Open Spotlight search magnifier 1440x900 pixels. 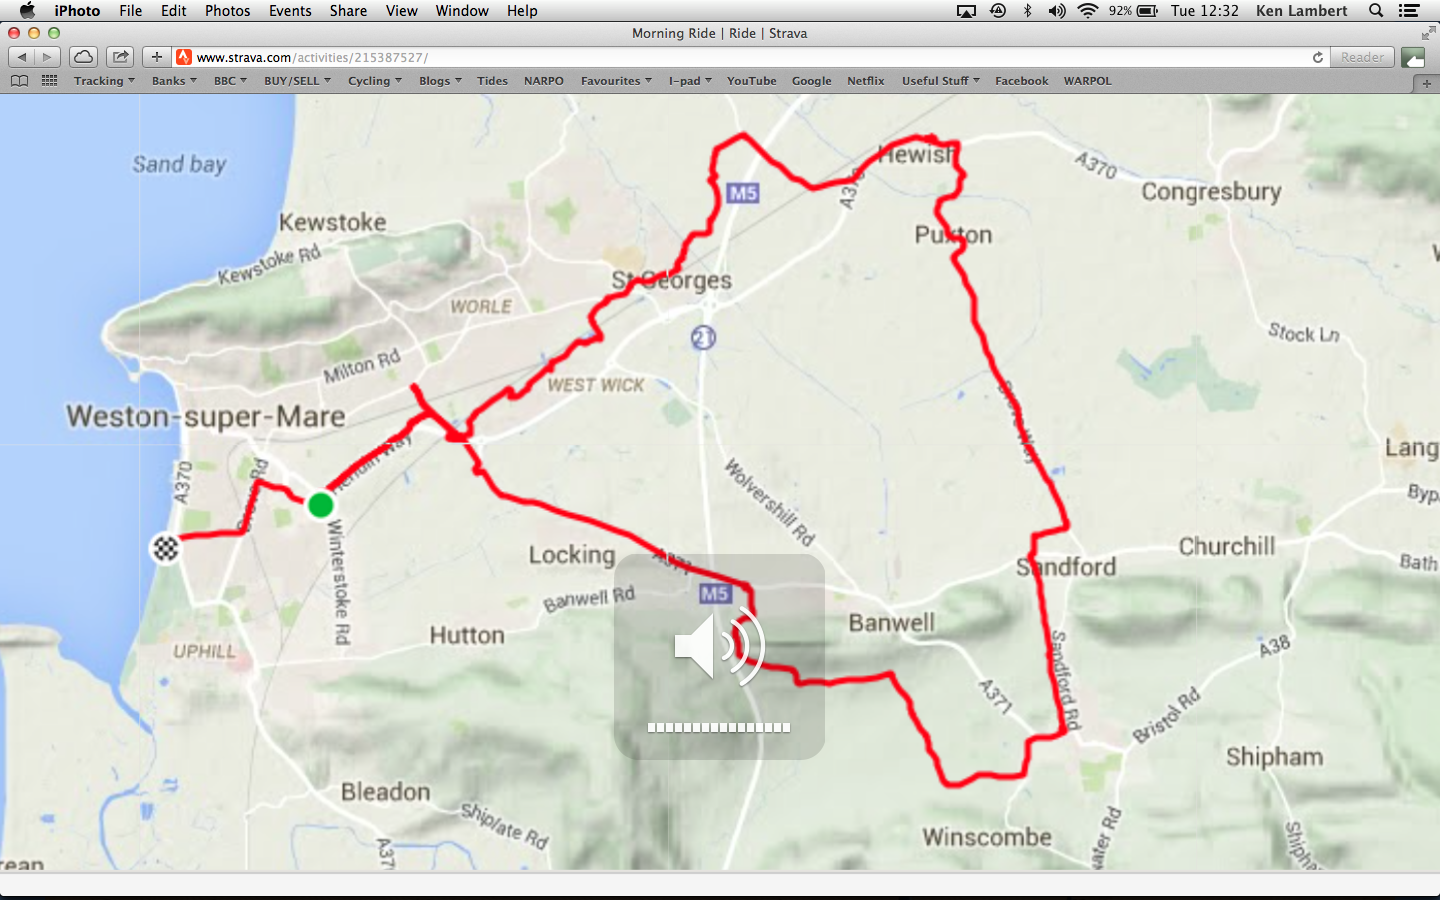1376,11
